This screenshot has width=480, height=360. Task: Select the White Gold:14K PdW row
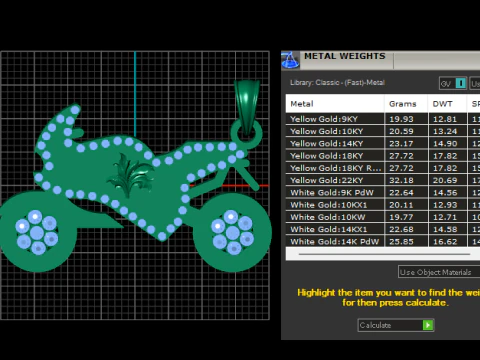(x=383, y=241)
